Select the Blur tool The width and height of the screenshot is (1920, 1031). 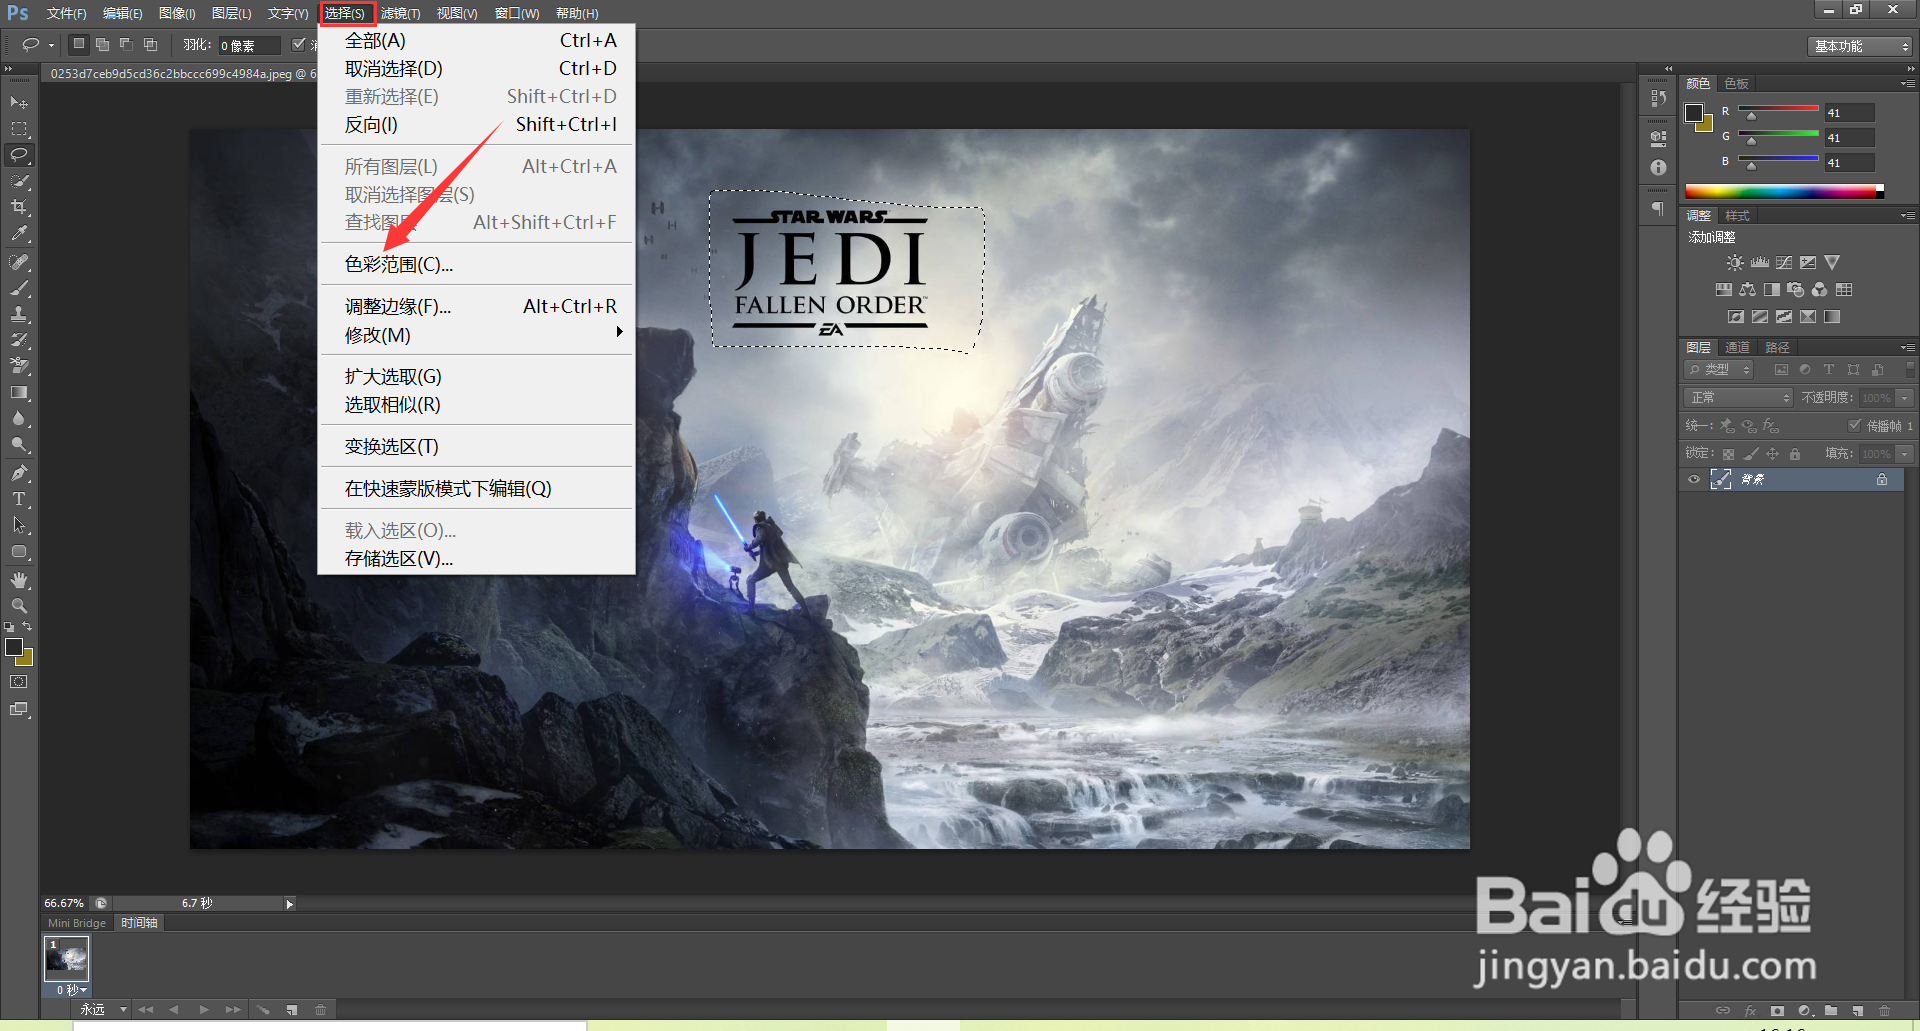19,419
